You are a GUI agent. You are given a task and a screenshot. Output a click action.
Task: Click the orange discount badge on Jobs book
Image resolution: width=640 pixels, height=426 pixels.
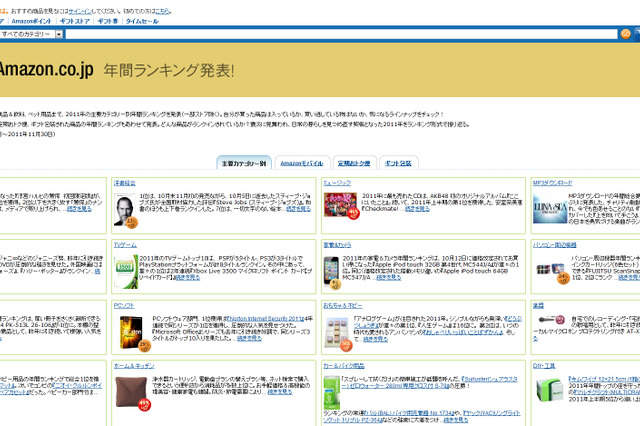131,222
